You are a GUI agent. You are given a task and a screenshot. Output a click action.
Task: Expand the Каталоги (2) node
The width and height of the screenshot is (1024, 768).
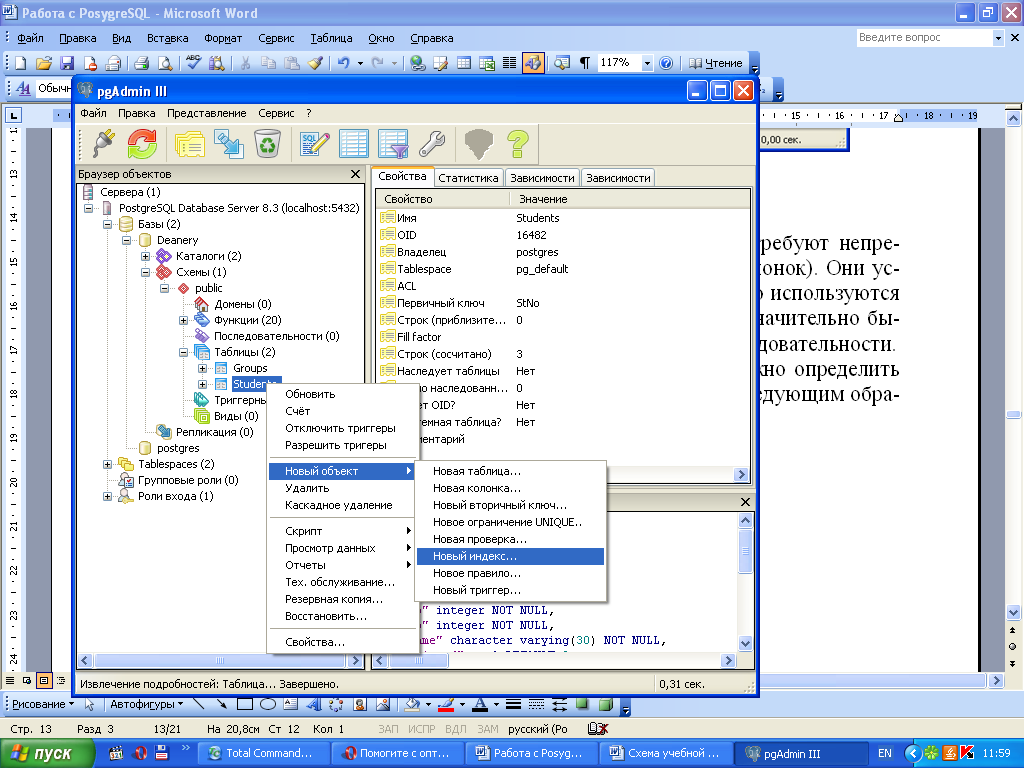point(145,256)
